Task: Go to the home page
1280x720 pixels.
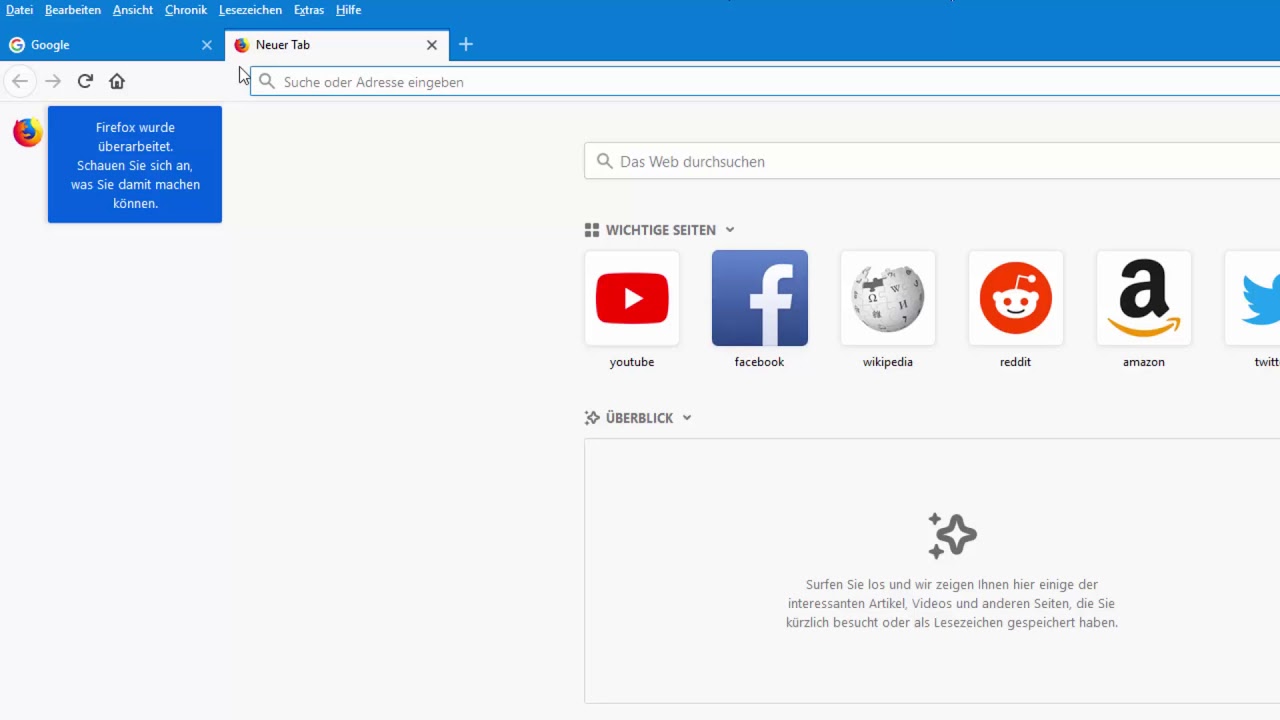Action: coord(117,81)
